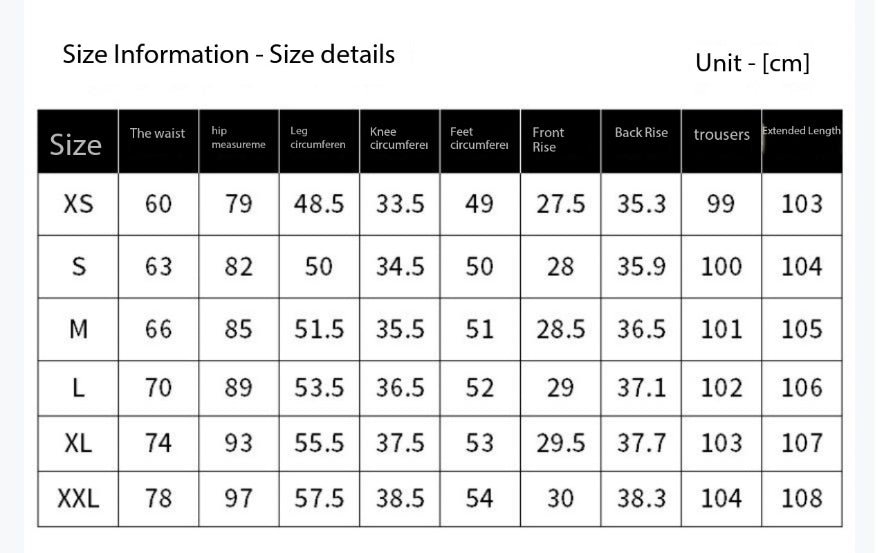Screen dimensions: 884x553
Task: Click the XXL extended length value 108
Action: (801, 498)
